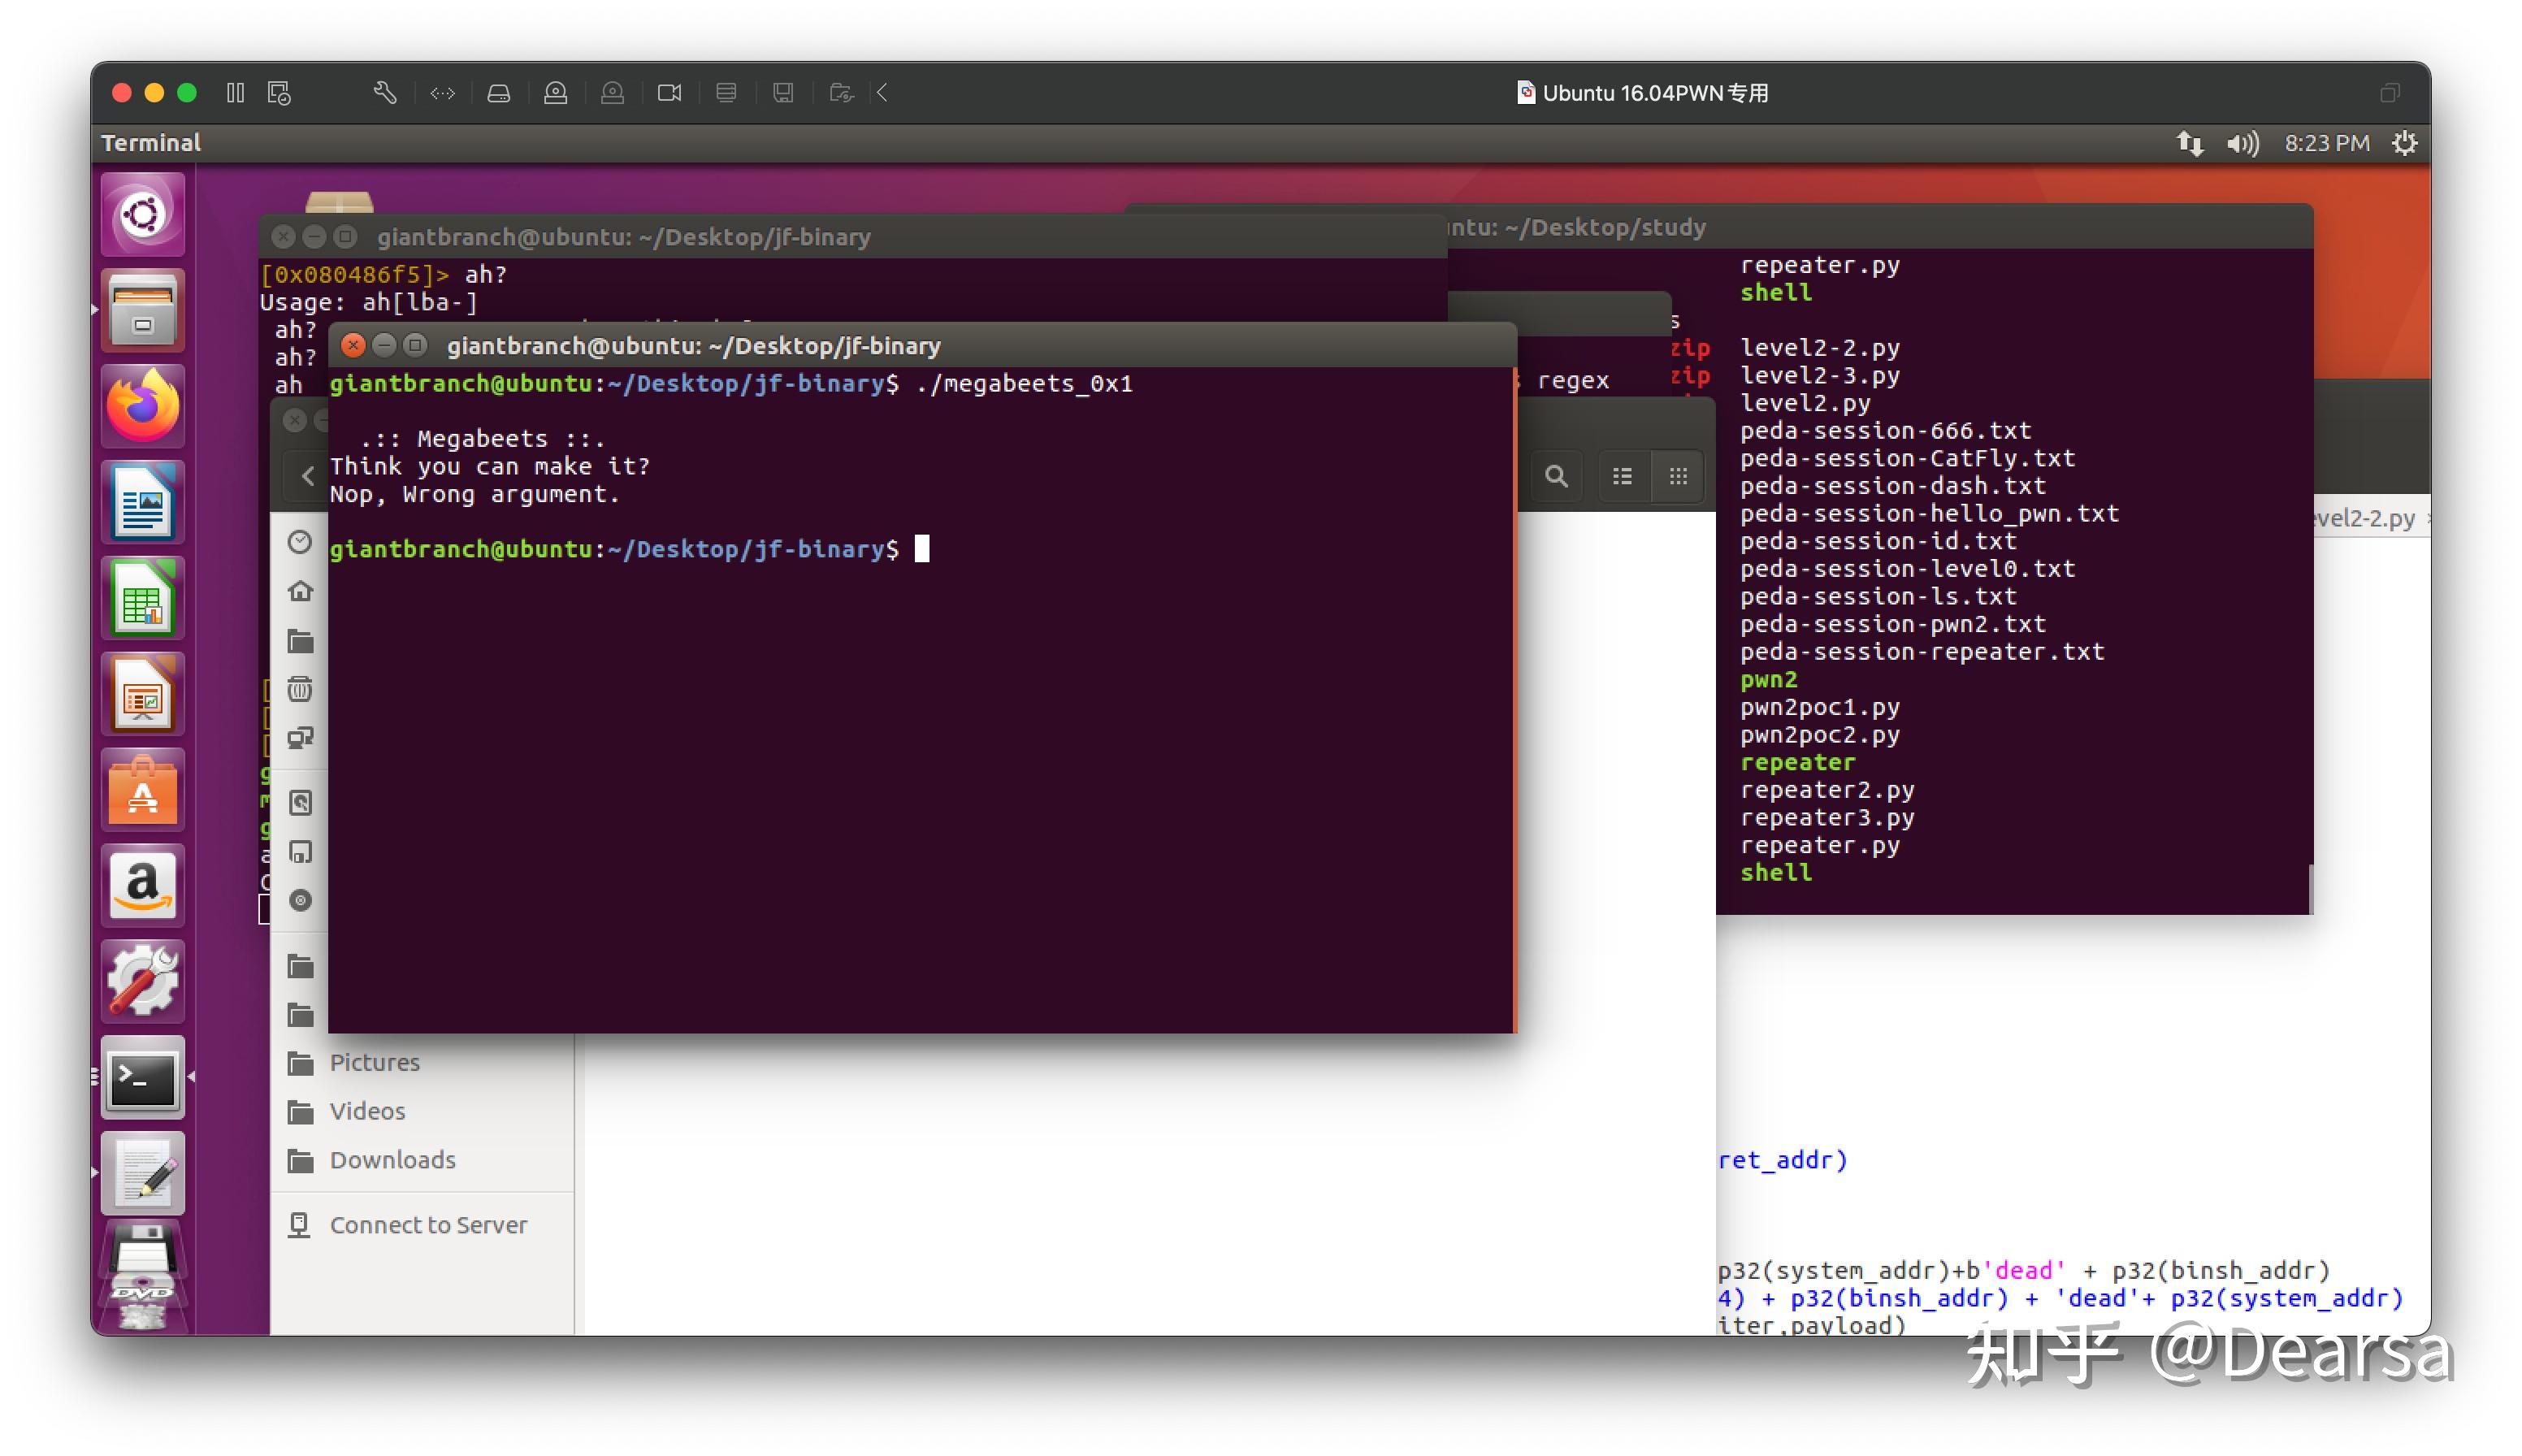Click the file manager search icon
This screenshot has width=2522, height=1456.
[1556, 476]
